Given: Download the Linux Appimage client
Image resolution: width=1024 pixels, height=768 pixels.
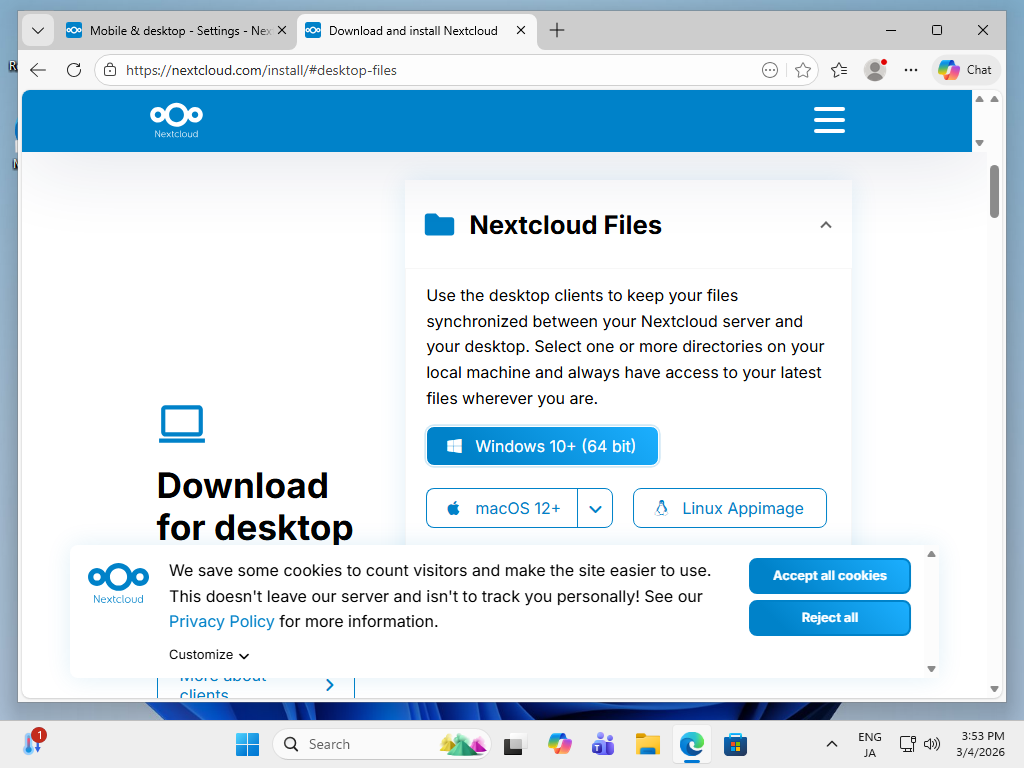Looking at the screenshot, I should click(x=729, y=508).
